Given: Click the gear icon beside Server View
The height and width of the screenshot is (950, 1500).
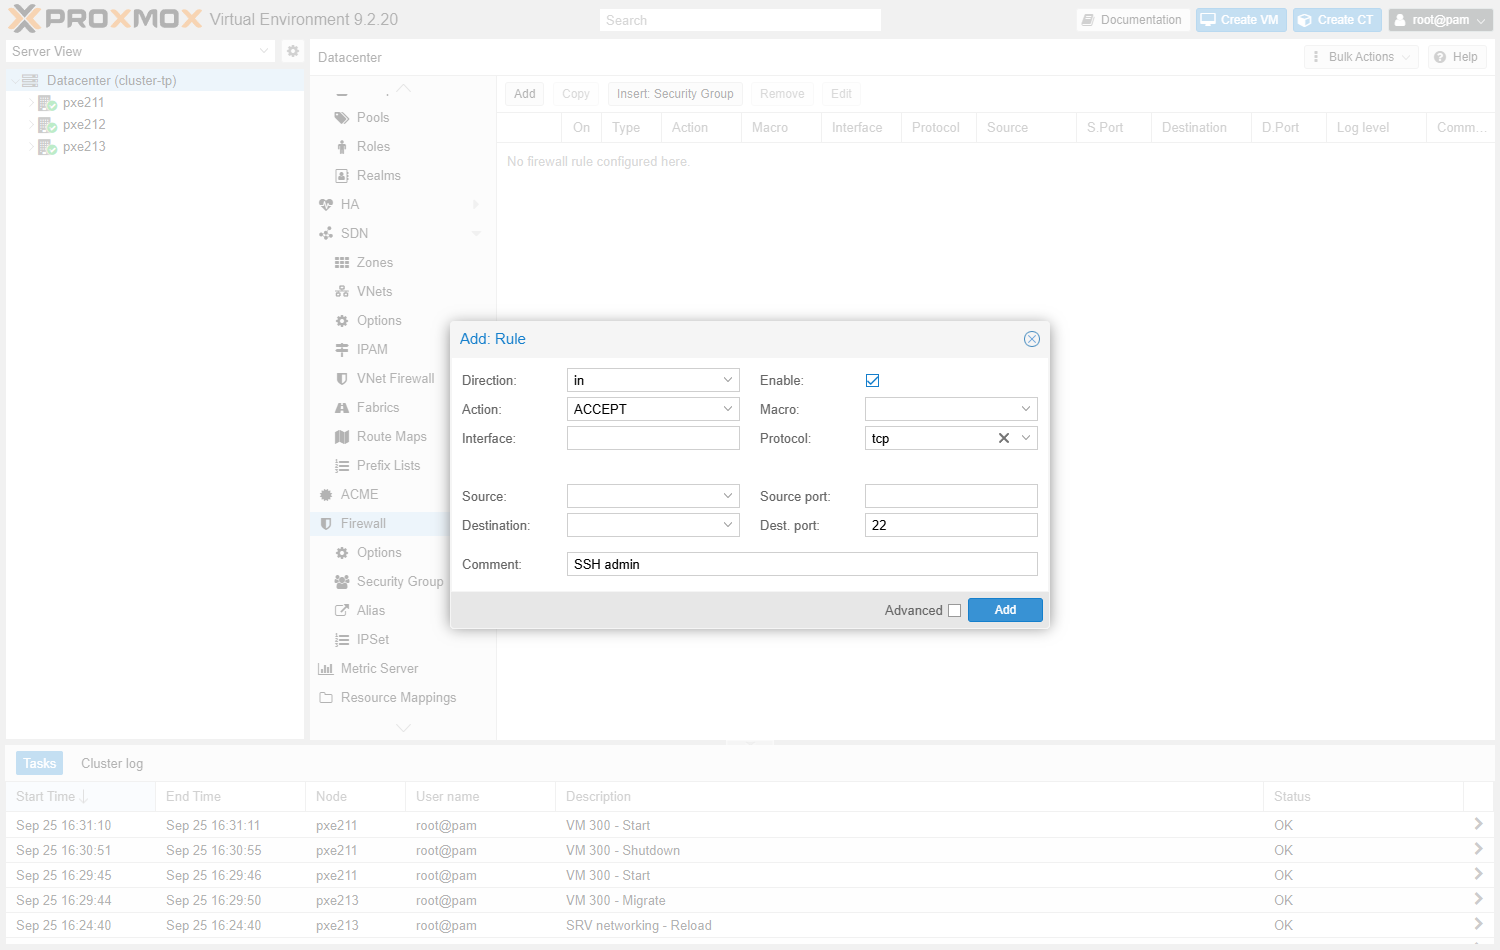Looking at the screenshot, I should tap(293, 51).
